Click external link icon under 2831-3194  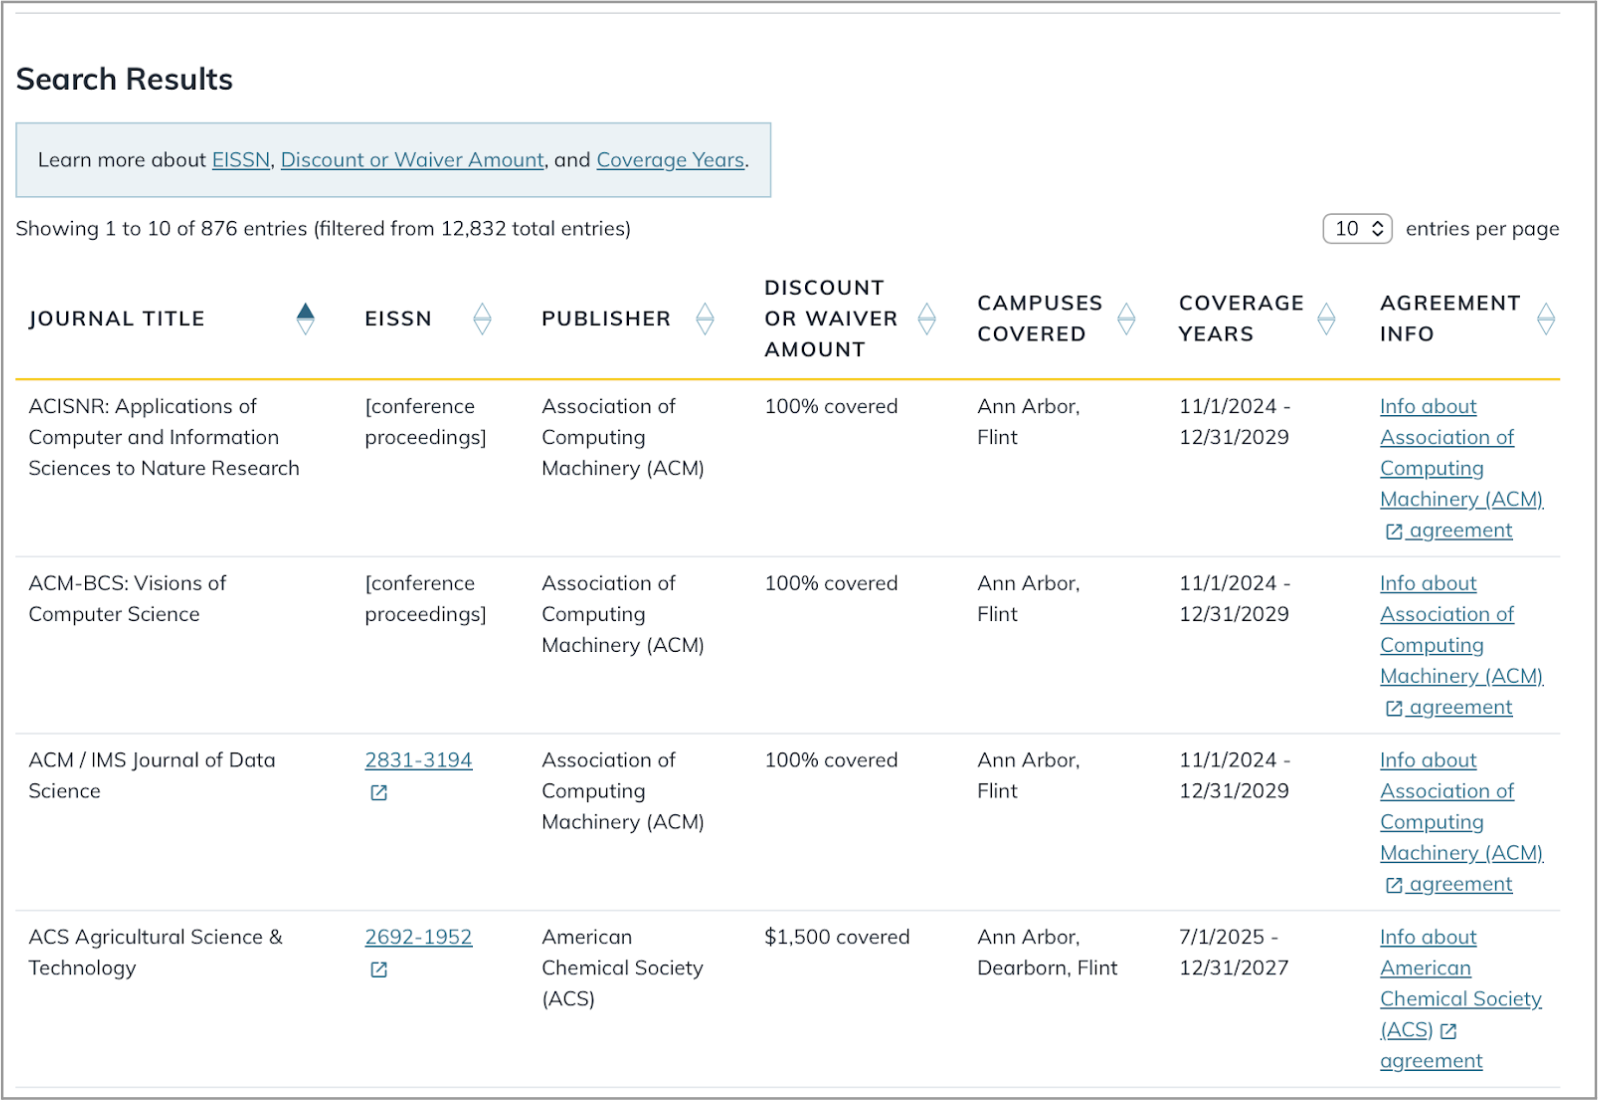click(x=379, y=793)
